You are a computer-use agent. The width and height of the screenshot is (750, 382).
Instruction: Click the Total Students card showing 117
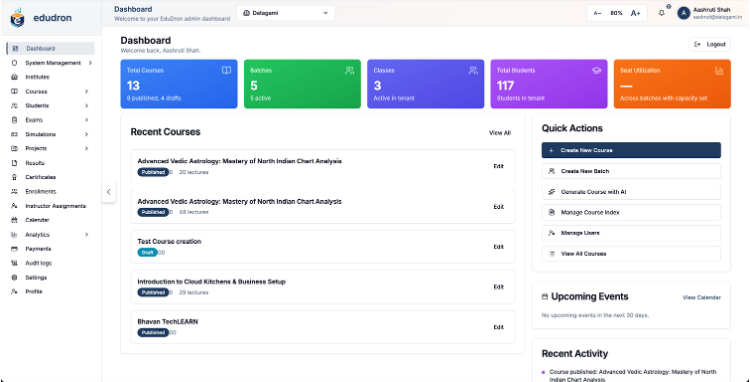tap(549, 84)
